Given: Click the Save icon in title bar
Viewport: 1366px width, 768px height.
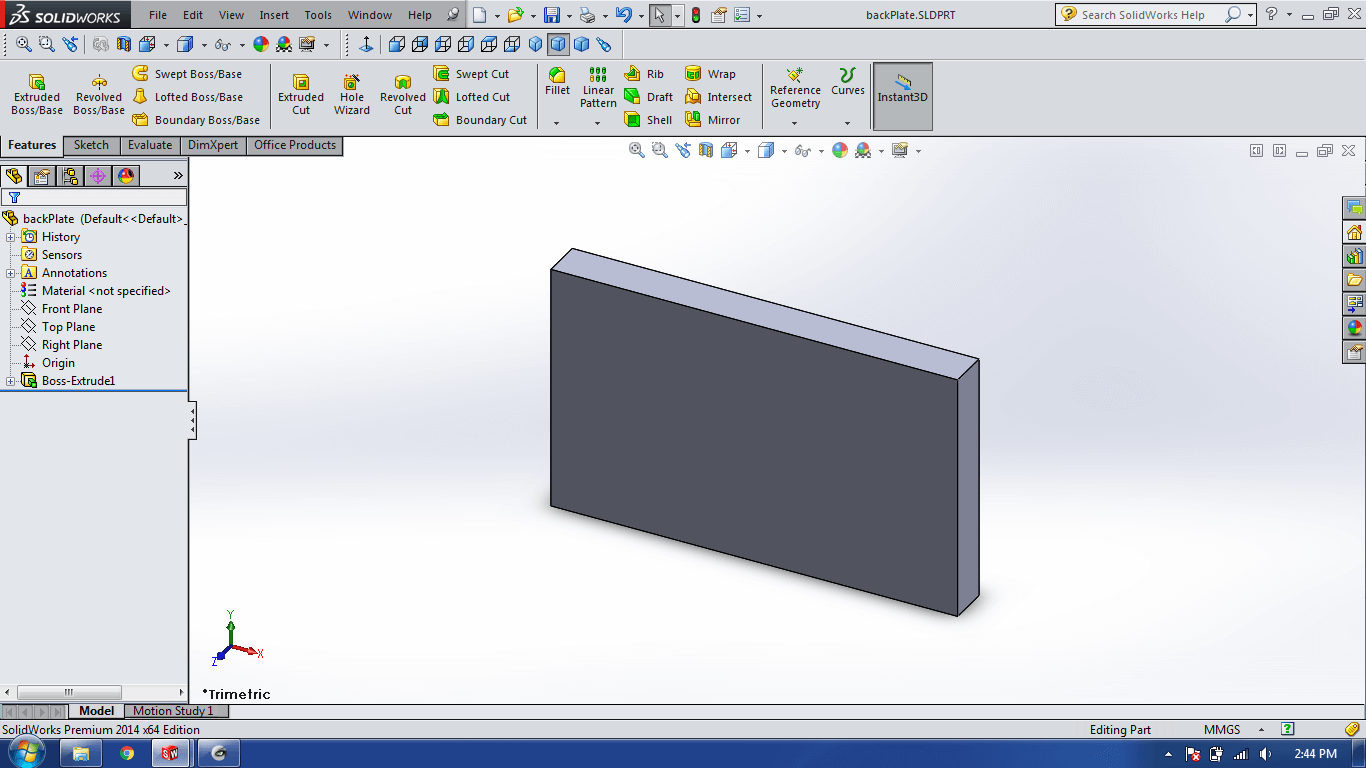Looking at the screenshot, I should pos(552,15).
